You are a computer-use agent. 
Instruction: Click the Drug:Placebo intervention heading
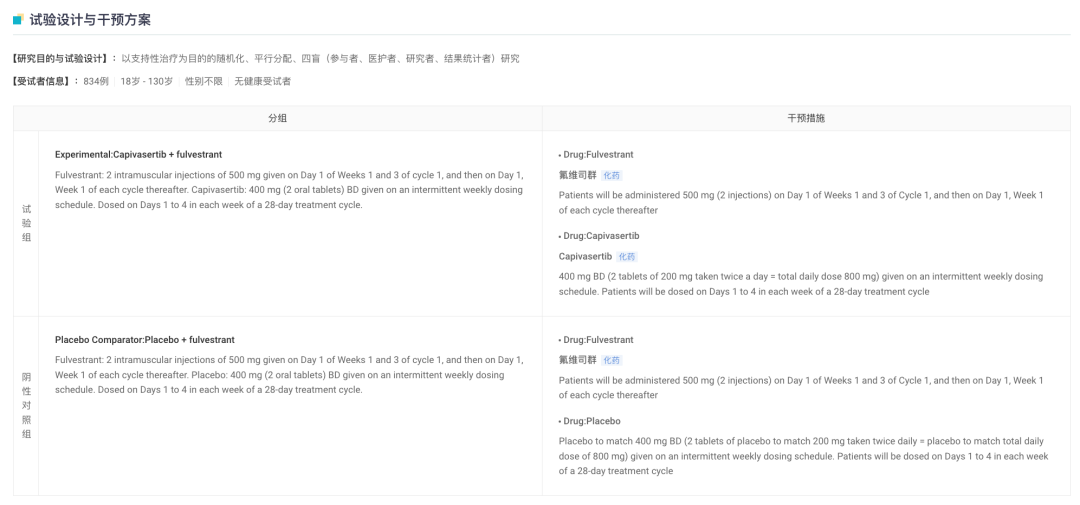(x=591, y=421)
